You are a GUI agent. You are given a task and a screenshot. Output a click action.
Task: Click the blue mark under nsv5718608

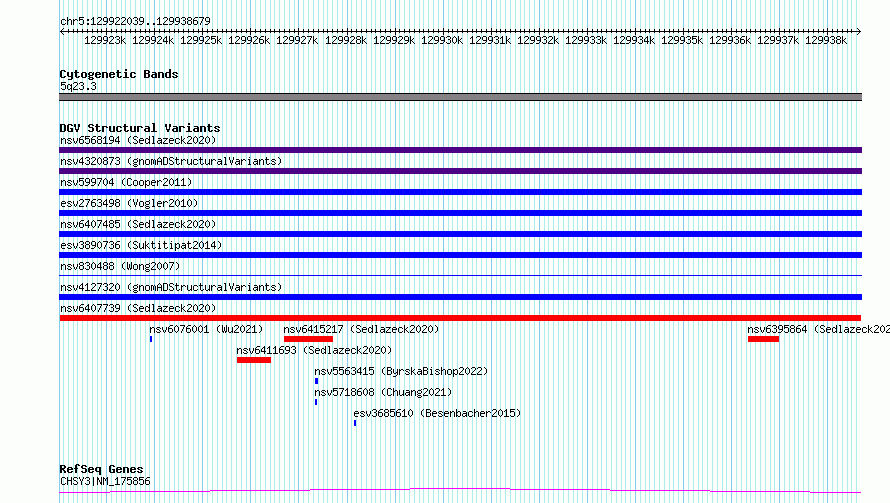[x=316, y=402]
